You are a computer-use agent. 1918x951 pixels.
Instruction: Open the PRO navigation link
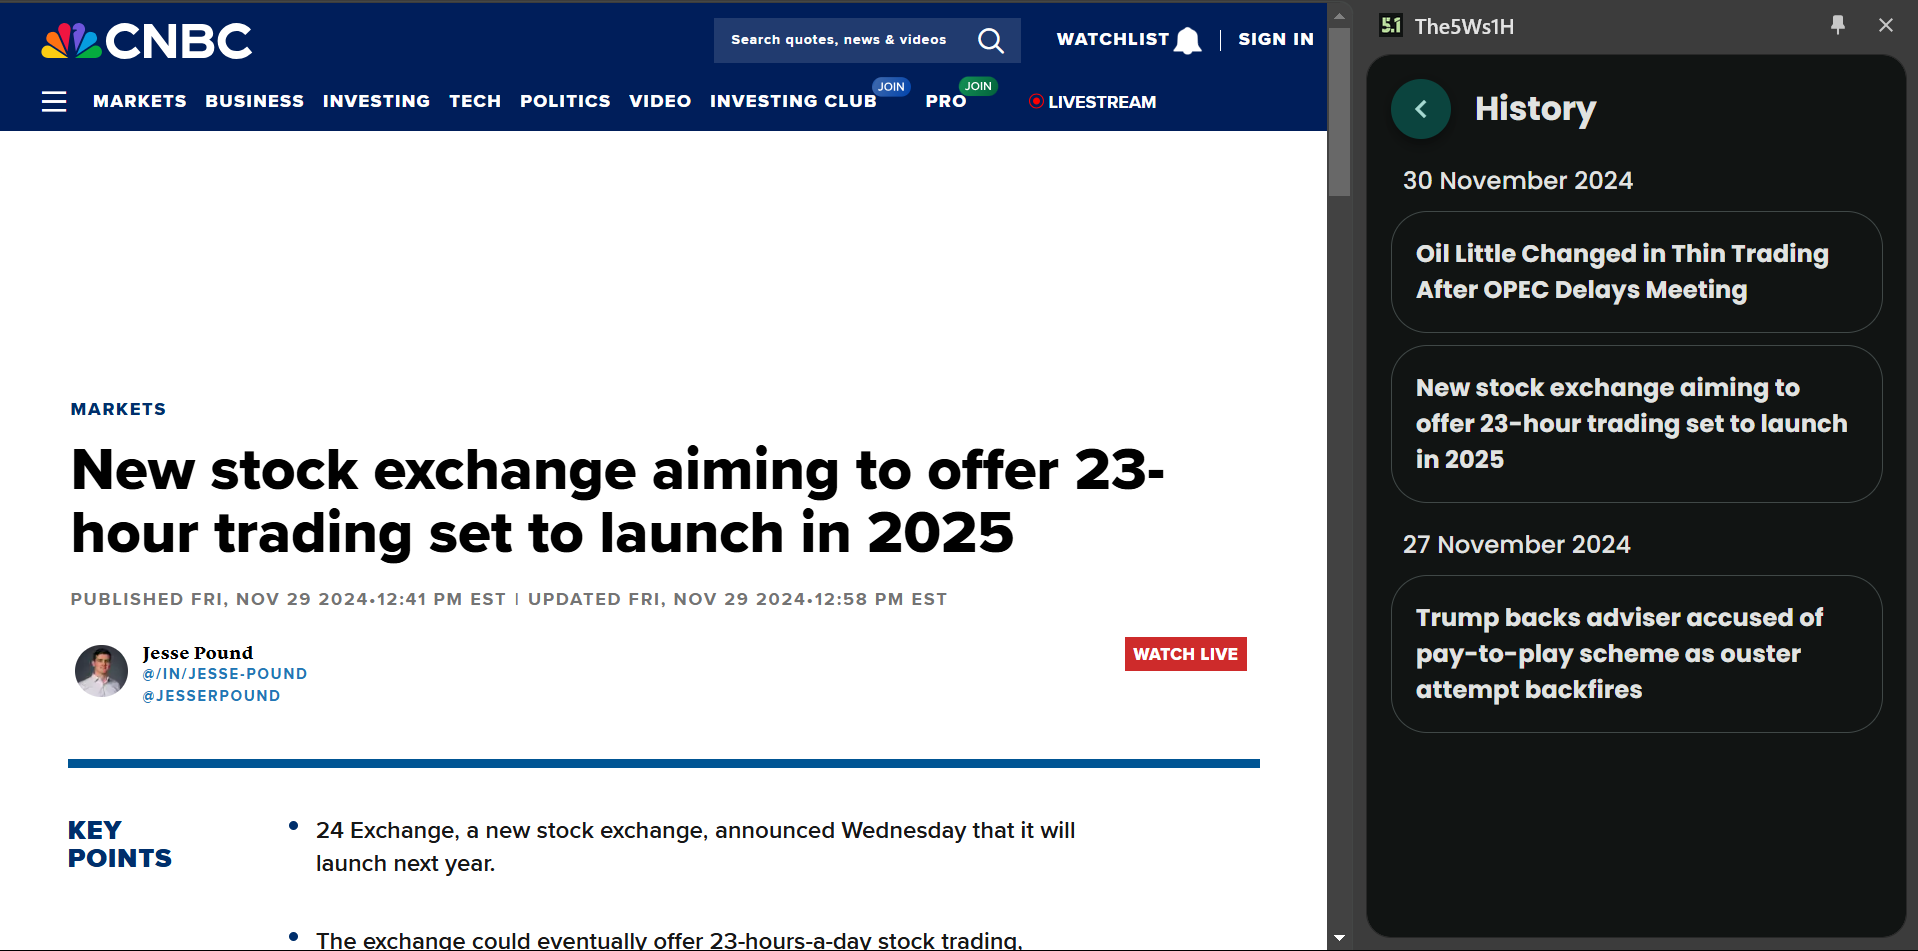[946, 101]
